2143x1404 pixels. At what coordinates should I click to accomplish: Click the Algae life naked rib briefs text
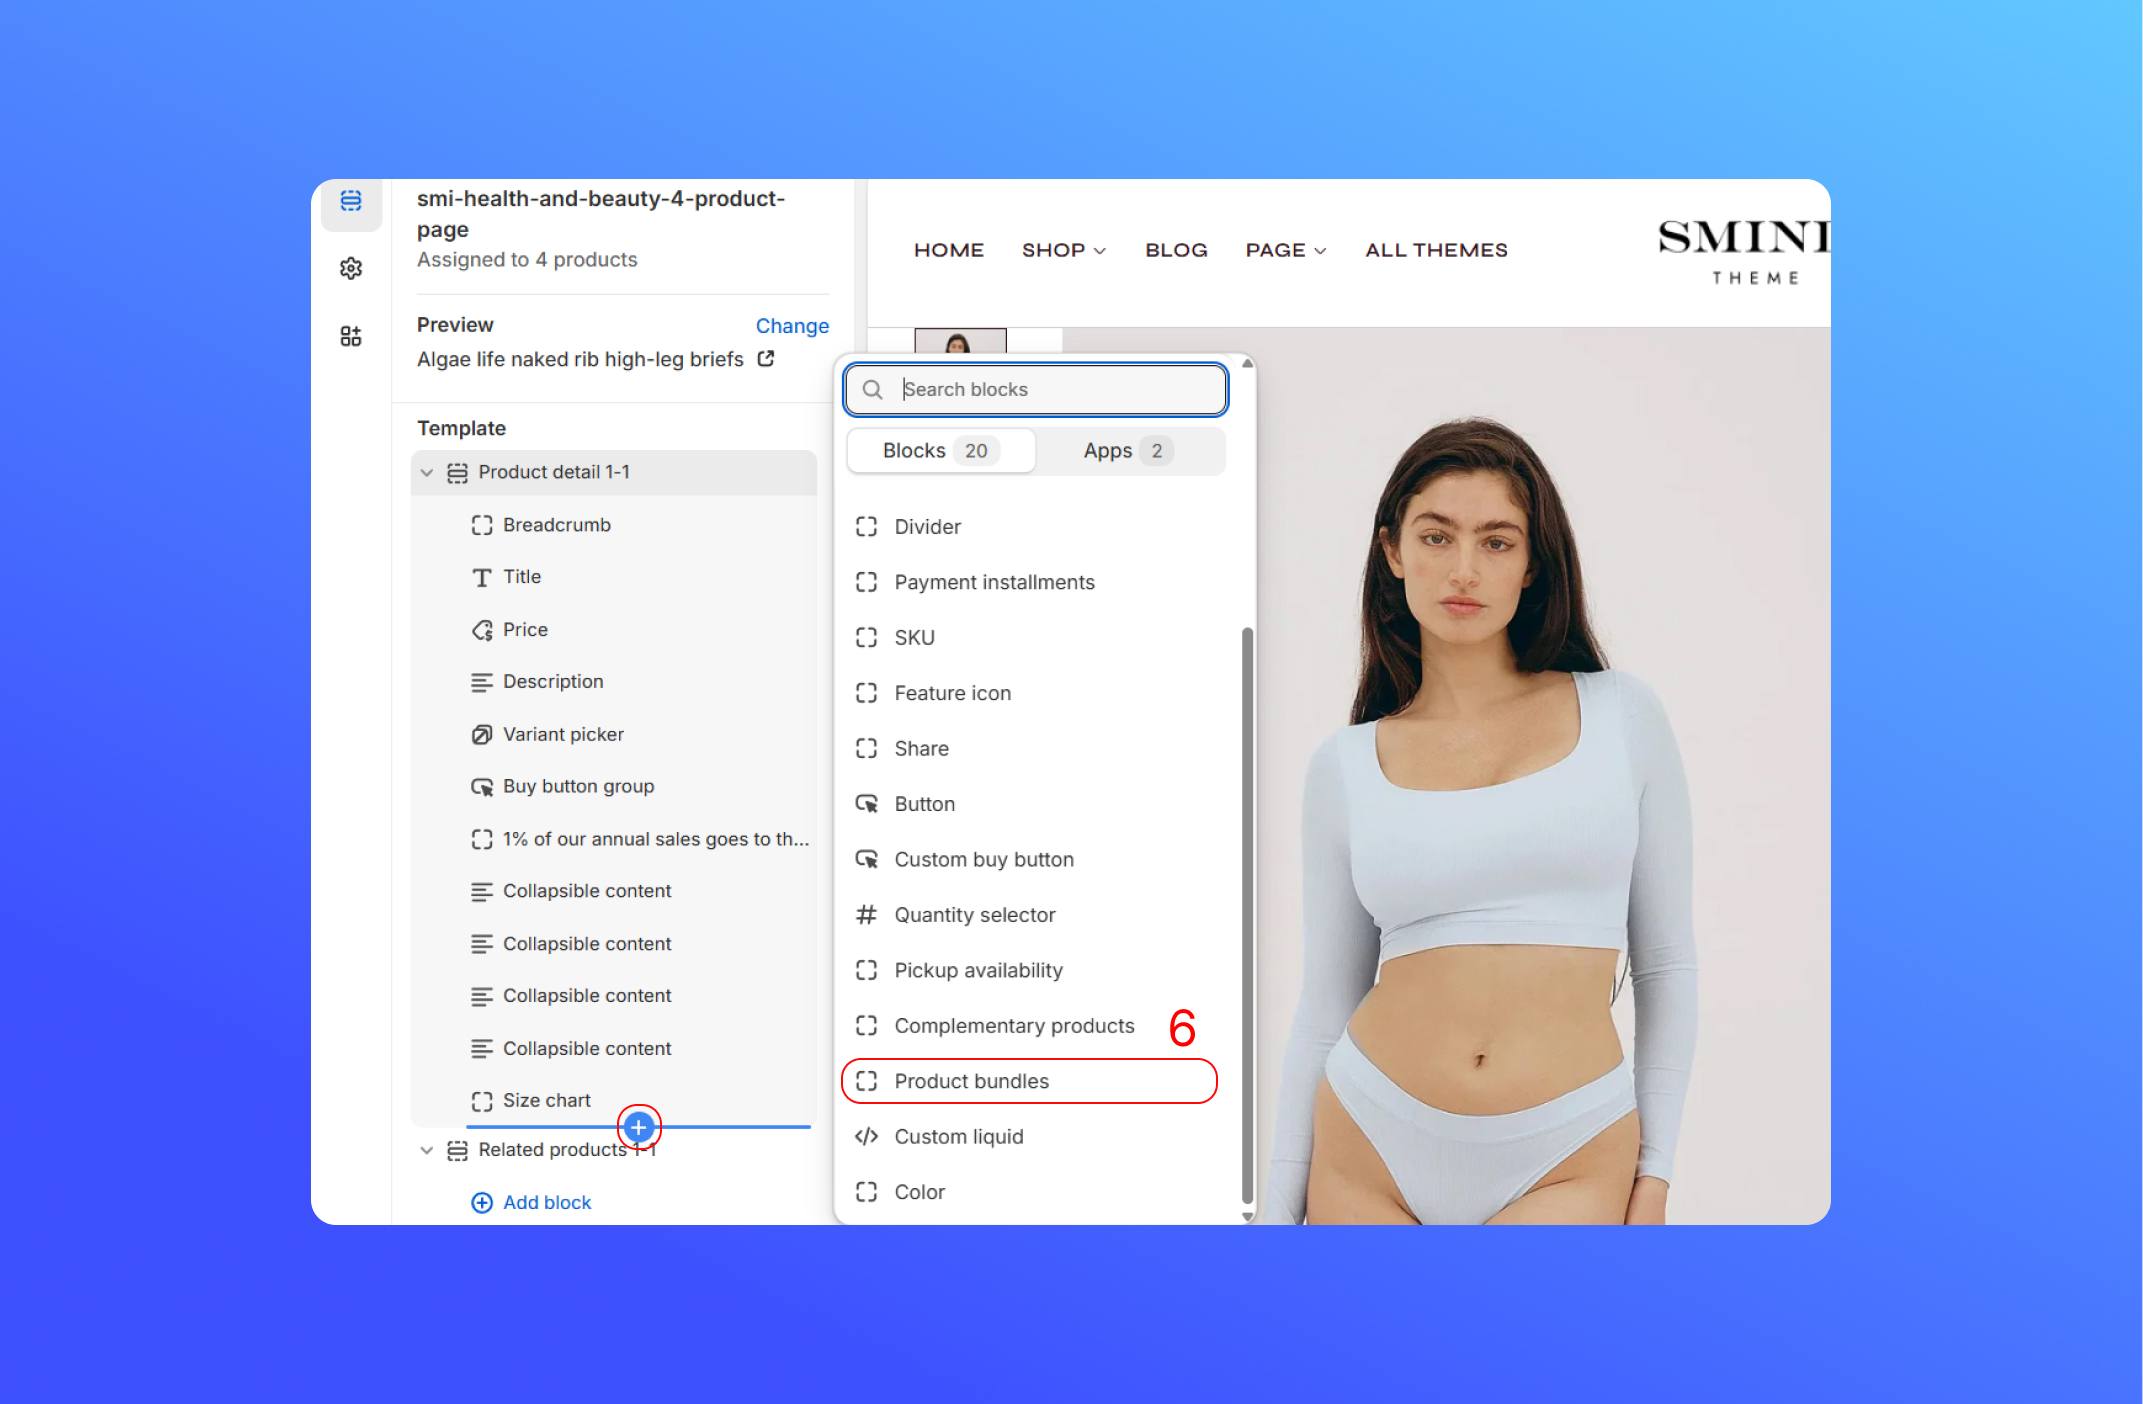click(x=580, y=359)
